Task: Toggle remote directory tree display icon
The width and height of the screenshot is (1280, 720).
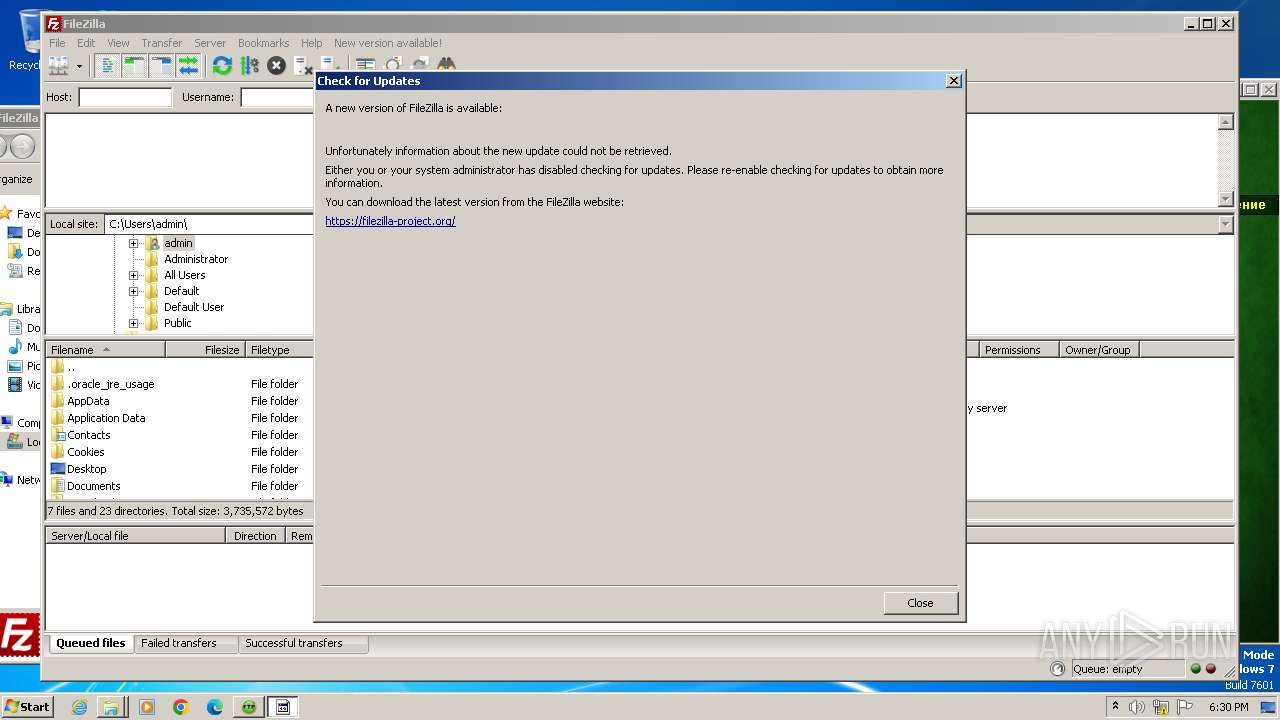Action: pyautogui.click(x=161, y=66)
